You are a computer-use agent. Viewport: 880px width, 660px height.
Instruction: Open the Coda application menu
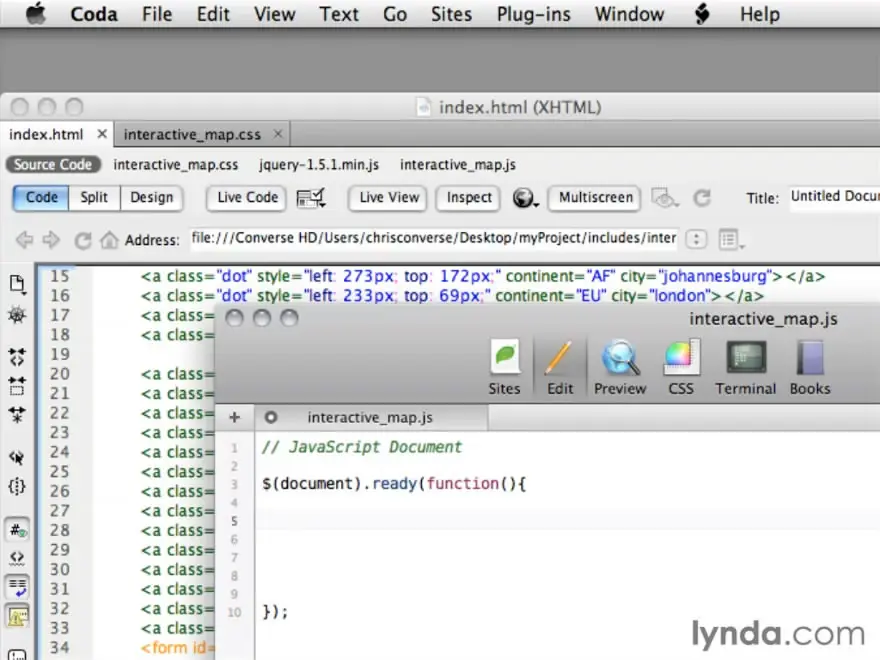[94, 13]
